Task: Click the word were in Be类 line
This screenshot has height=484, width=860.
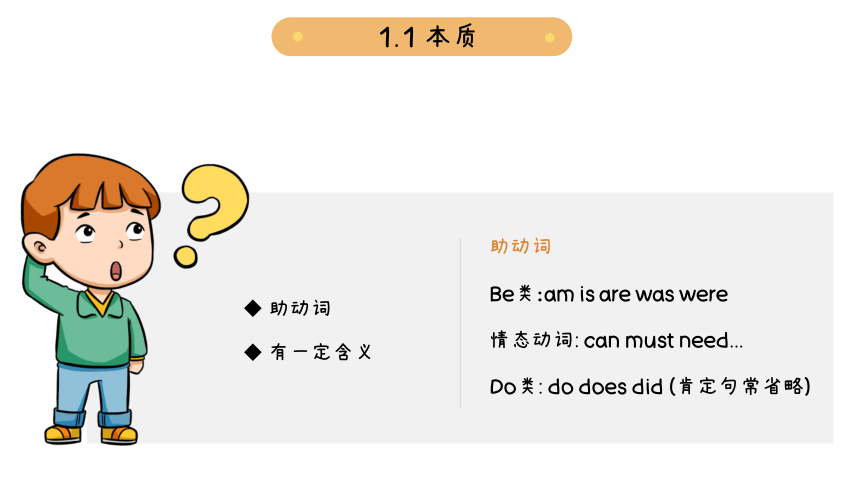Action: coord(704,295)
